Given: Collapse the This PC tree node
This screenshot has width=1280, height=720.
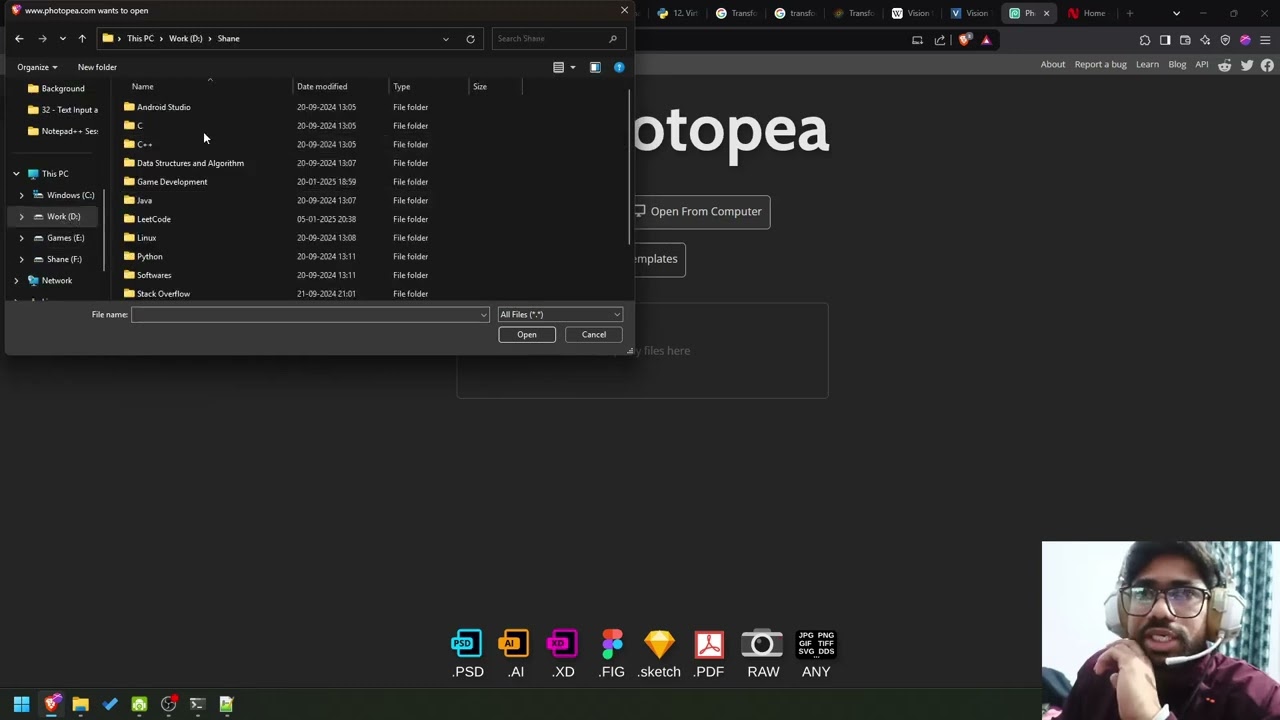Looking at the screenshot, I should click(x=16, y=174).
